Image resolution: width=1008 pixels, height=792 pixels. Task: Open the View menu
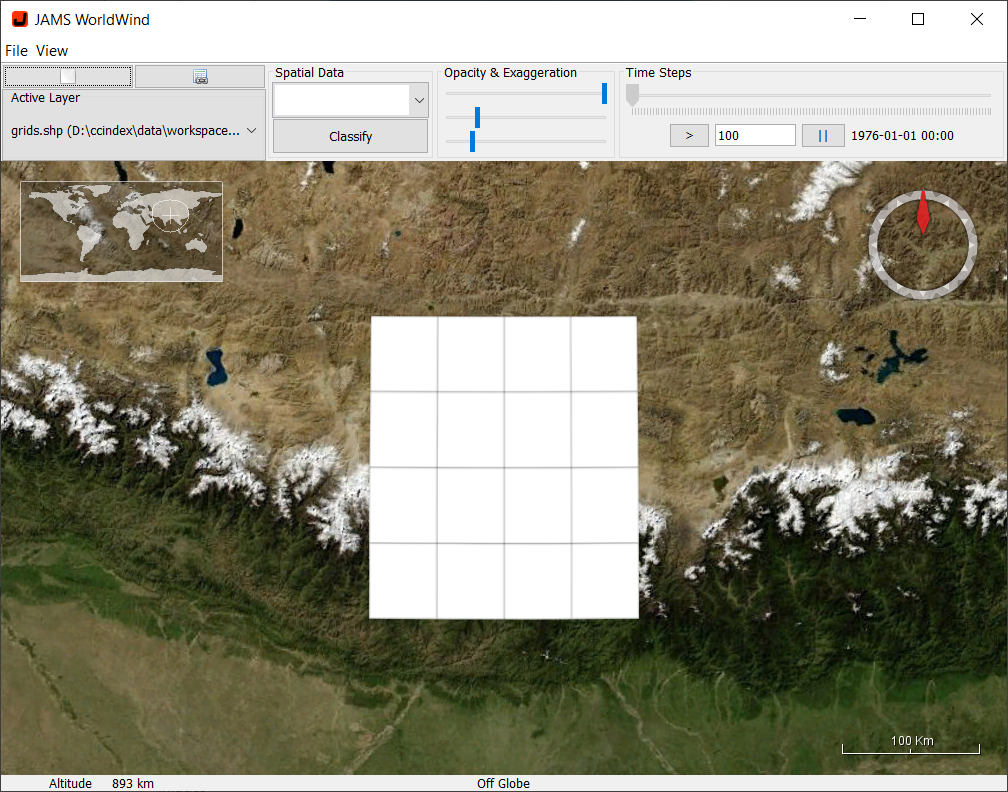(52, 51)
